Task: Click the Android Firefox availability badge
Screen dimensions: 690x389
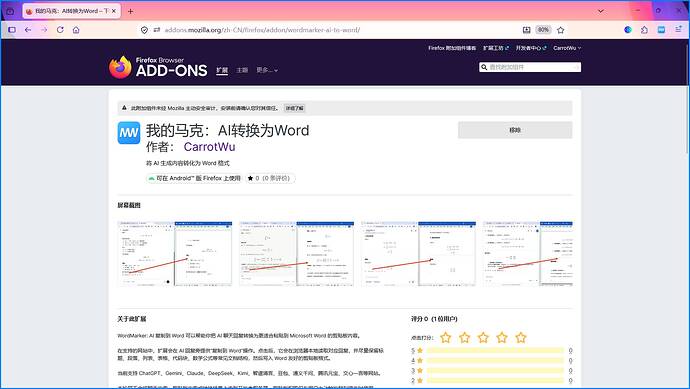Action: 194,178
